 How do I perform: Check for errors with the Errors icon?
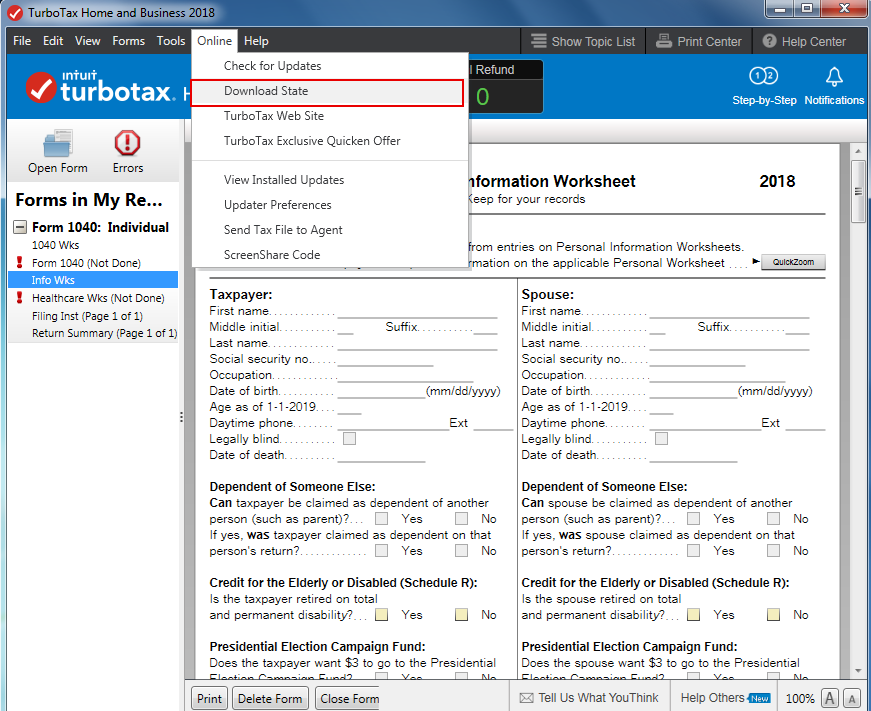tap(127, 150)
